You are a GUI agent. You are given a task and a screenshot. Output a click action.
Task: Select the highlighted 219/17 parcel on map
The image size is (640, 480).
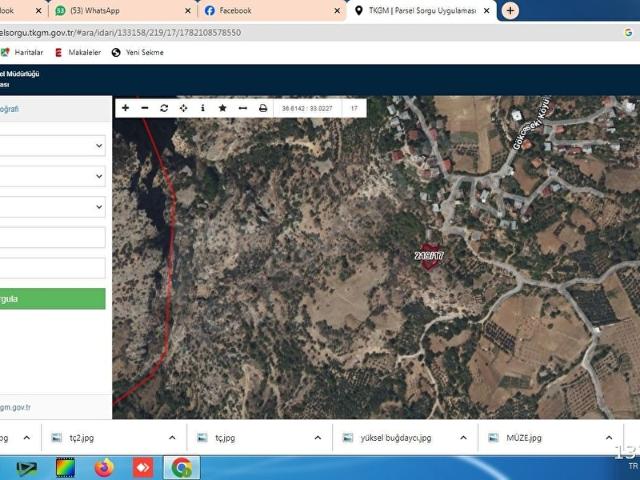(x=430, y=257)
